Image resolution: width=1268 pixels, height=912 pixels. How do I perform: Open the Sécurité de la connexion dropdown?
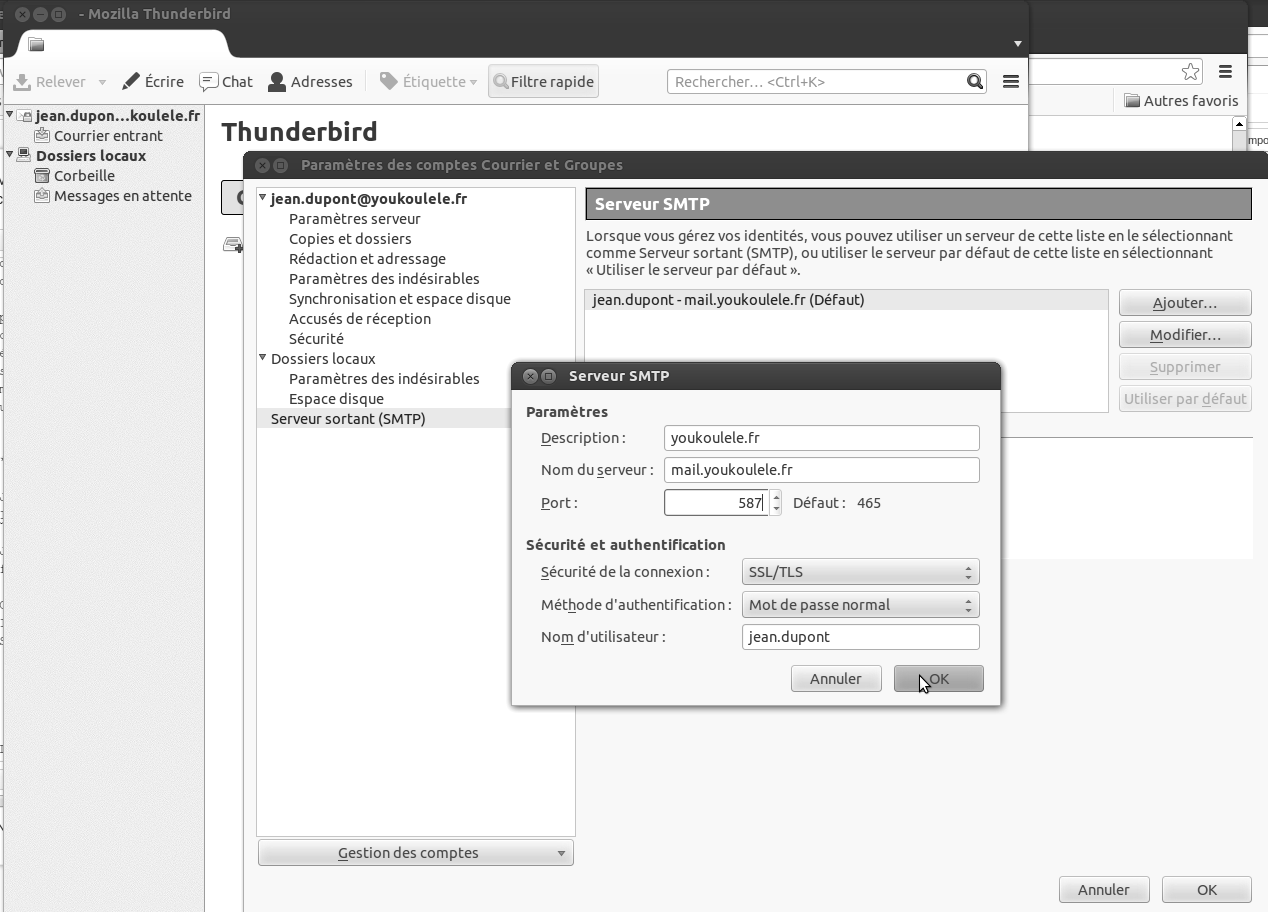point(860,573)
